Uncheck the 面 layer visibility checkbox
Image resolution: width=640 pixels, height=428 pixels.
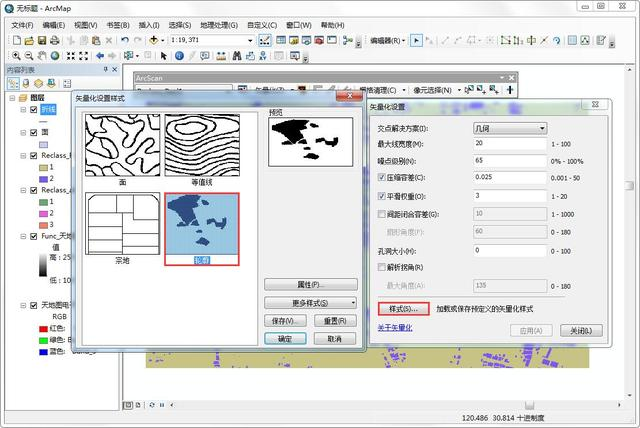(34, 132)
